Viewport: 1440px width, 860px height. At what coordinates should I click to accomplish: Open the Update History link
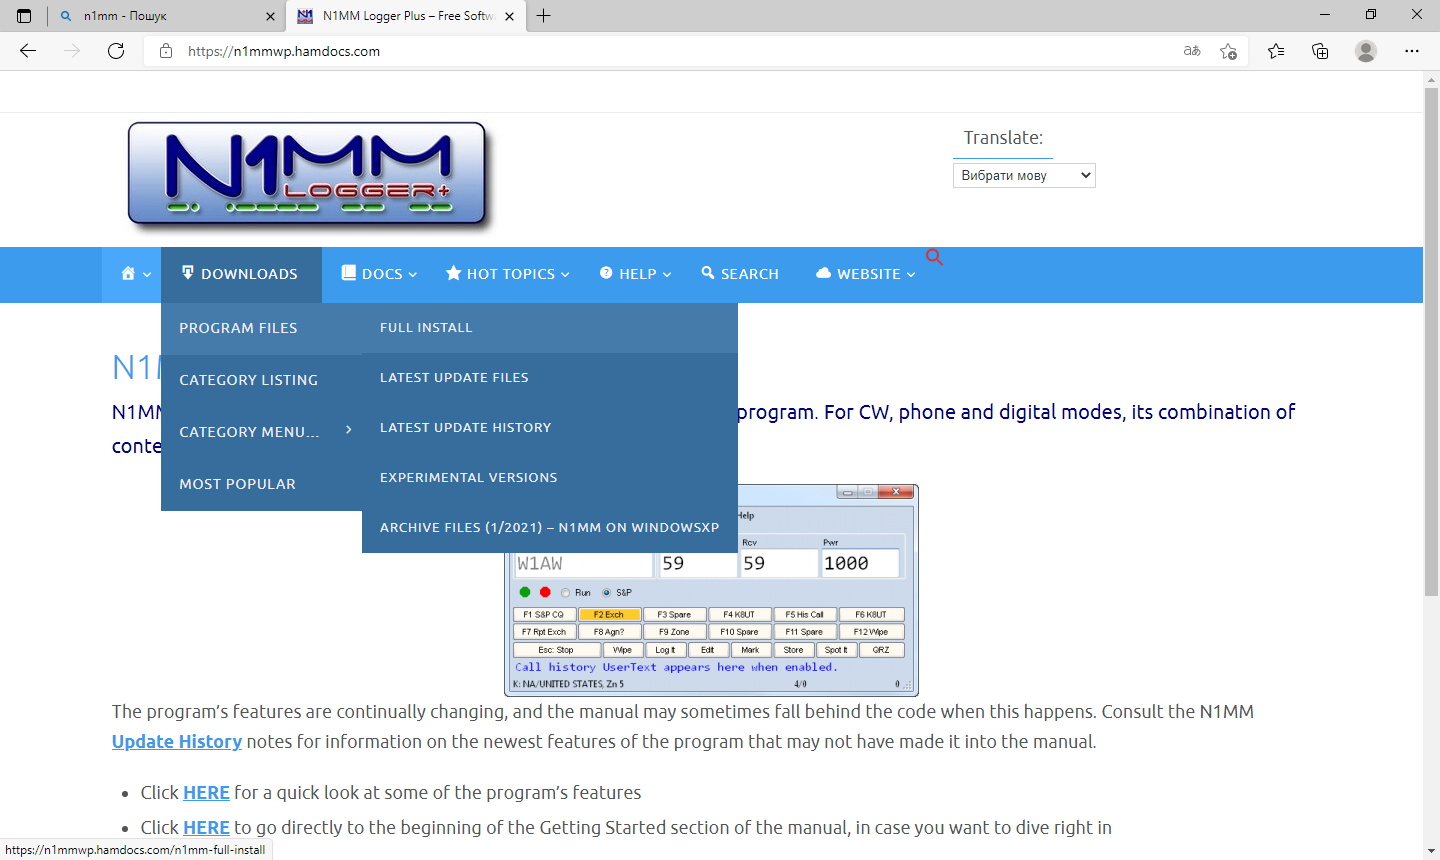coord(177,742)
